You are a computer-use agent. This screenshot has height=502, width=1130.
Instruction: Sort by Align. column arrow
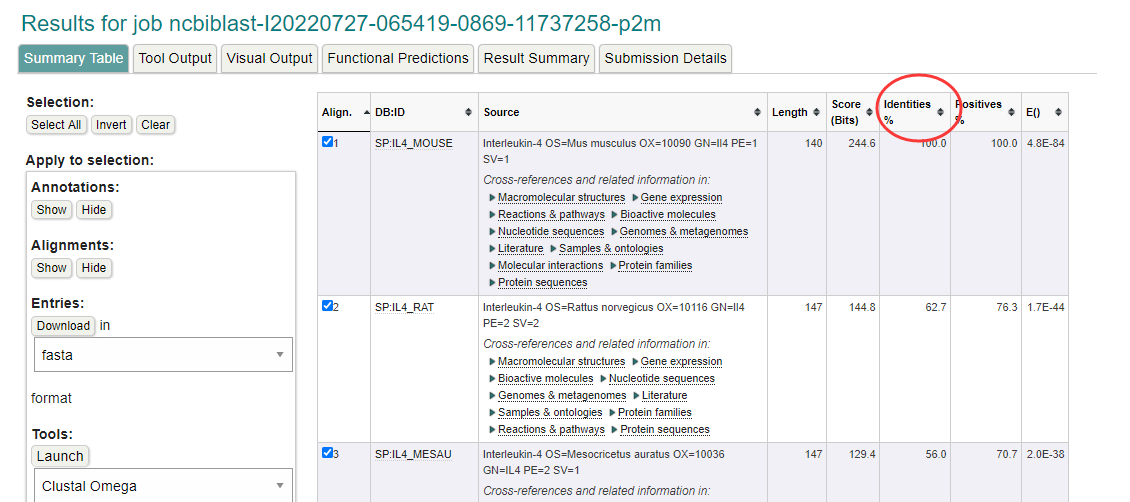(366, 112)
